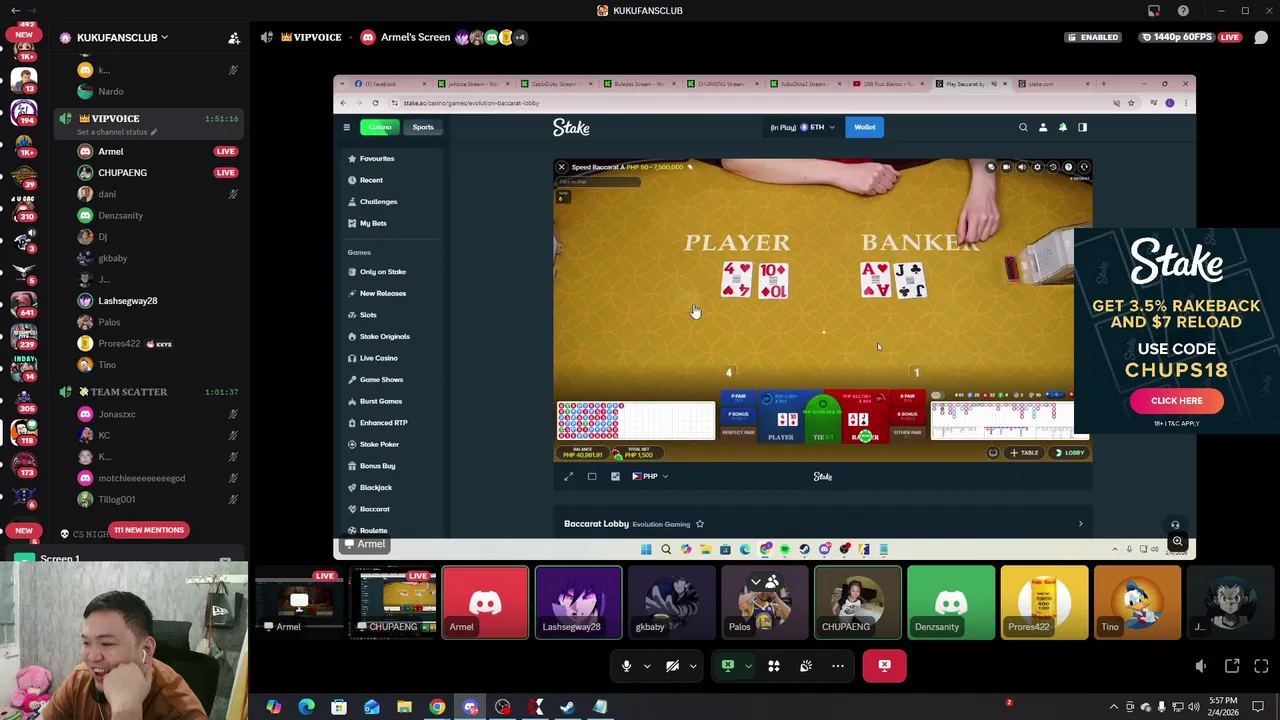Open Discord Activities launcher icon

coord(773,666)
